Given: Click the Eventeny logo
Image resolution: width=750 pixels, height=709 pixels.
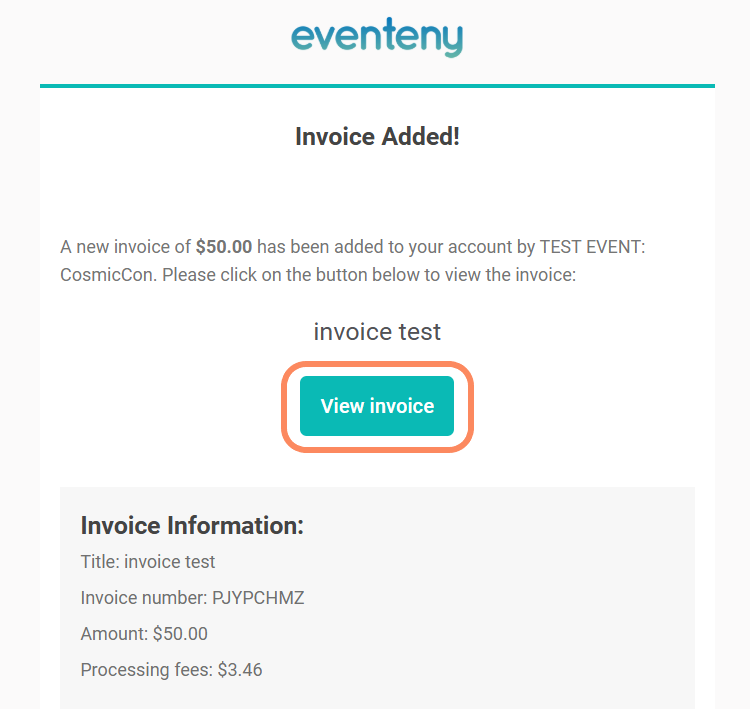Looking at the screenshot, I should [377, 37].
